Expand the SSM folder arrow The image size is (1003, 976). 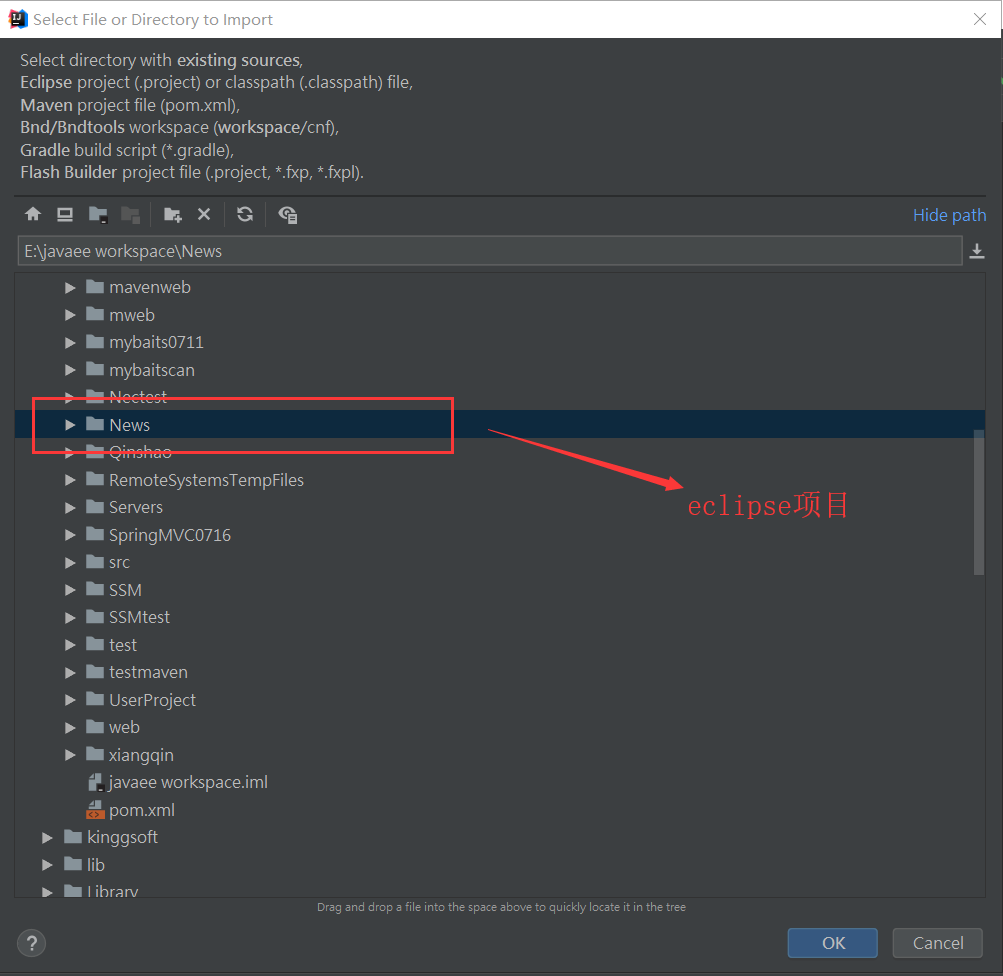click(x=70, y=590)
